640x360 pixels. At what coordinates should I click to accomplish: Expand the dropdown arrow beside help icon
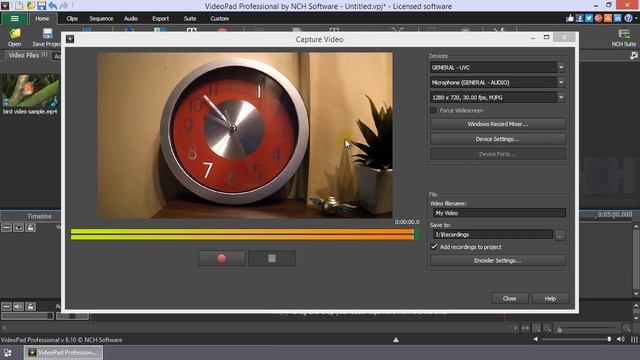point(636,18)
